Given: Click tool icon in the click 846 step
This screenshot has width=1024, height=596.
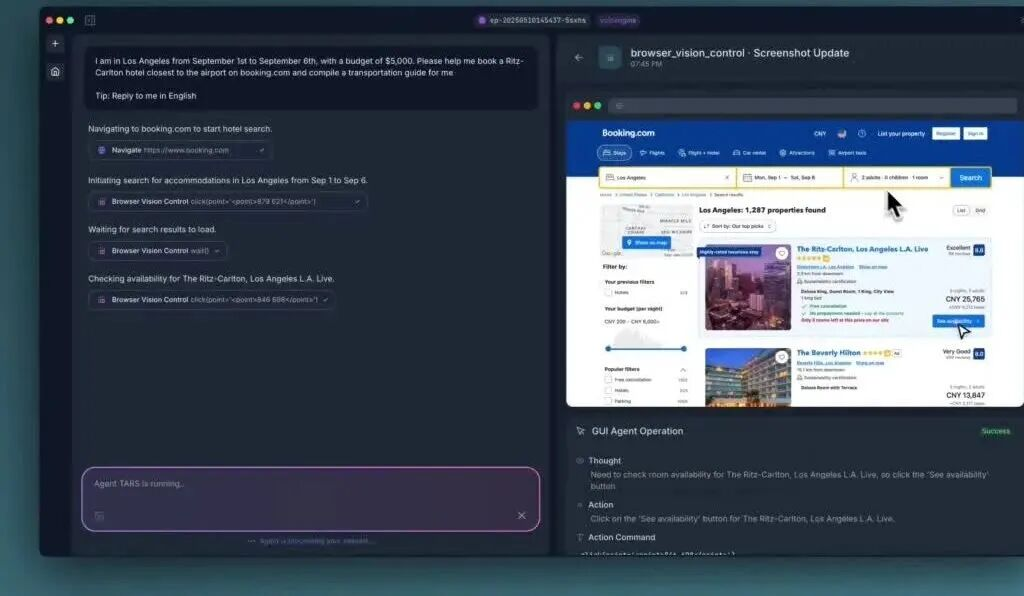Looking at the screenshot, I should click(102, 300).
